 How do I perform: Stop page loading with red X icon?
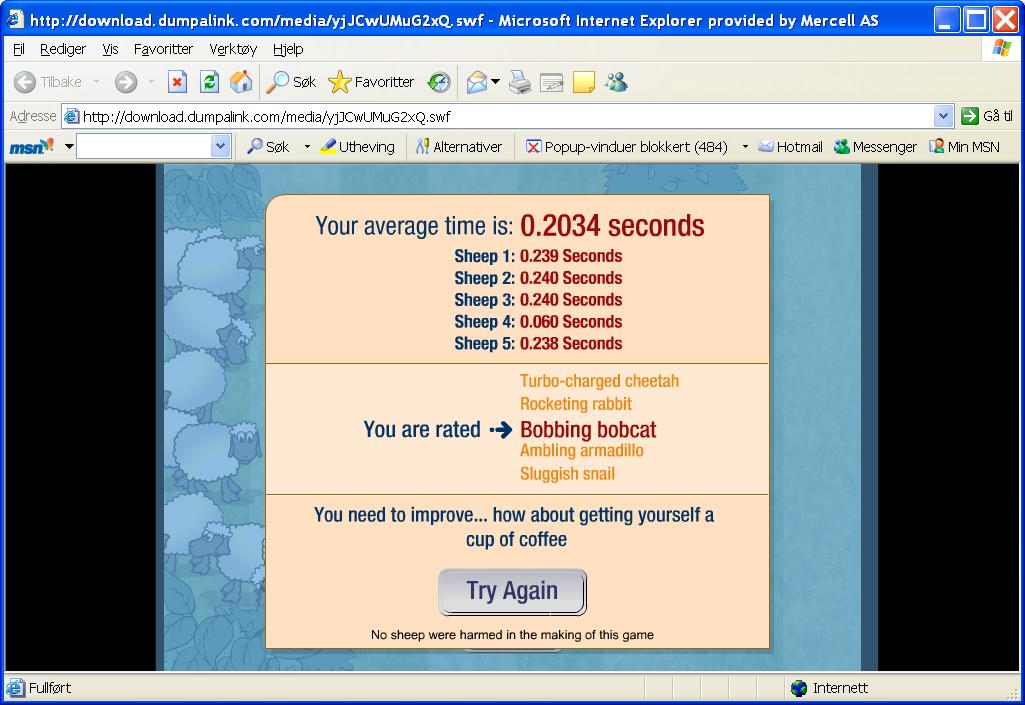(x=177, y=82)
